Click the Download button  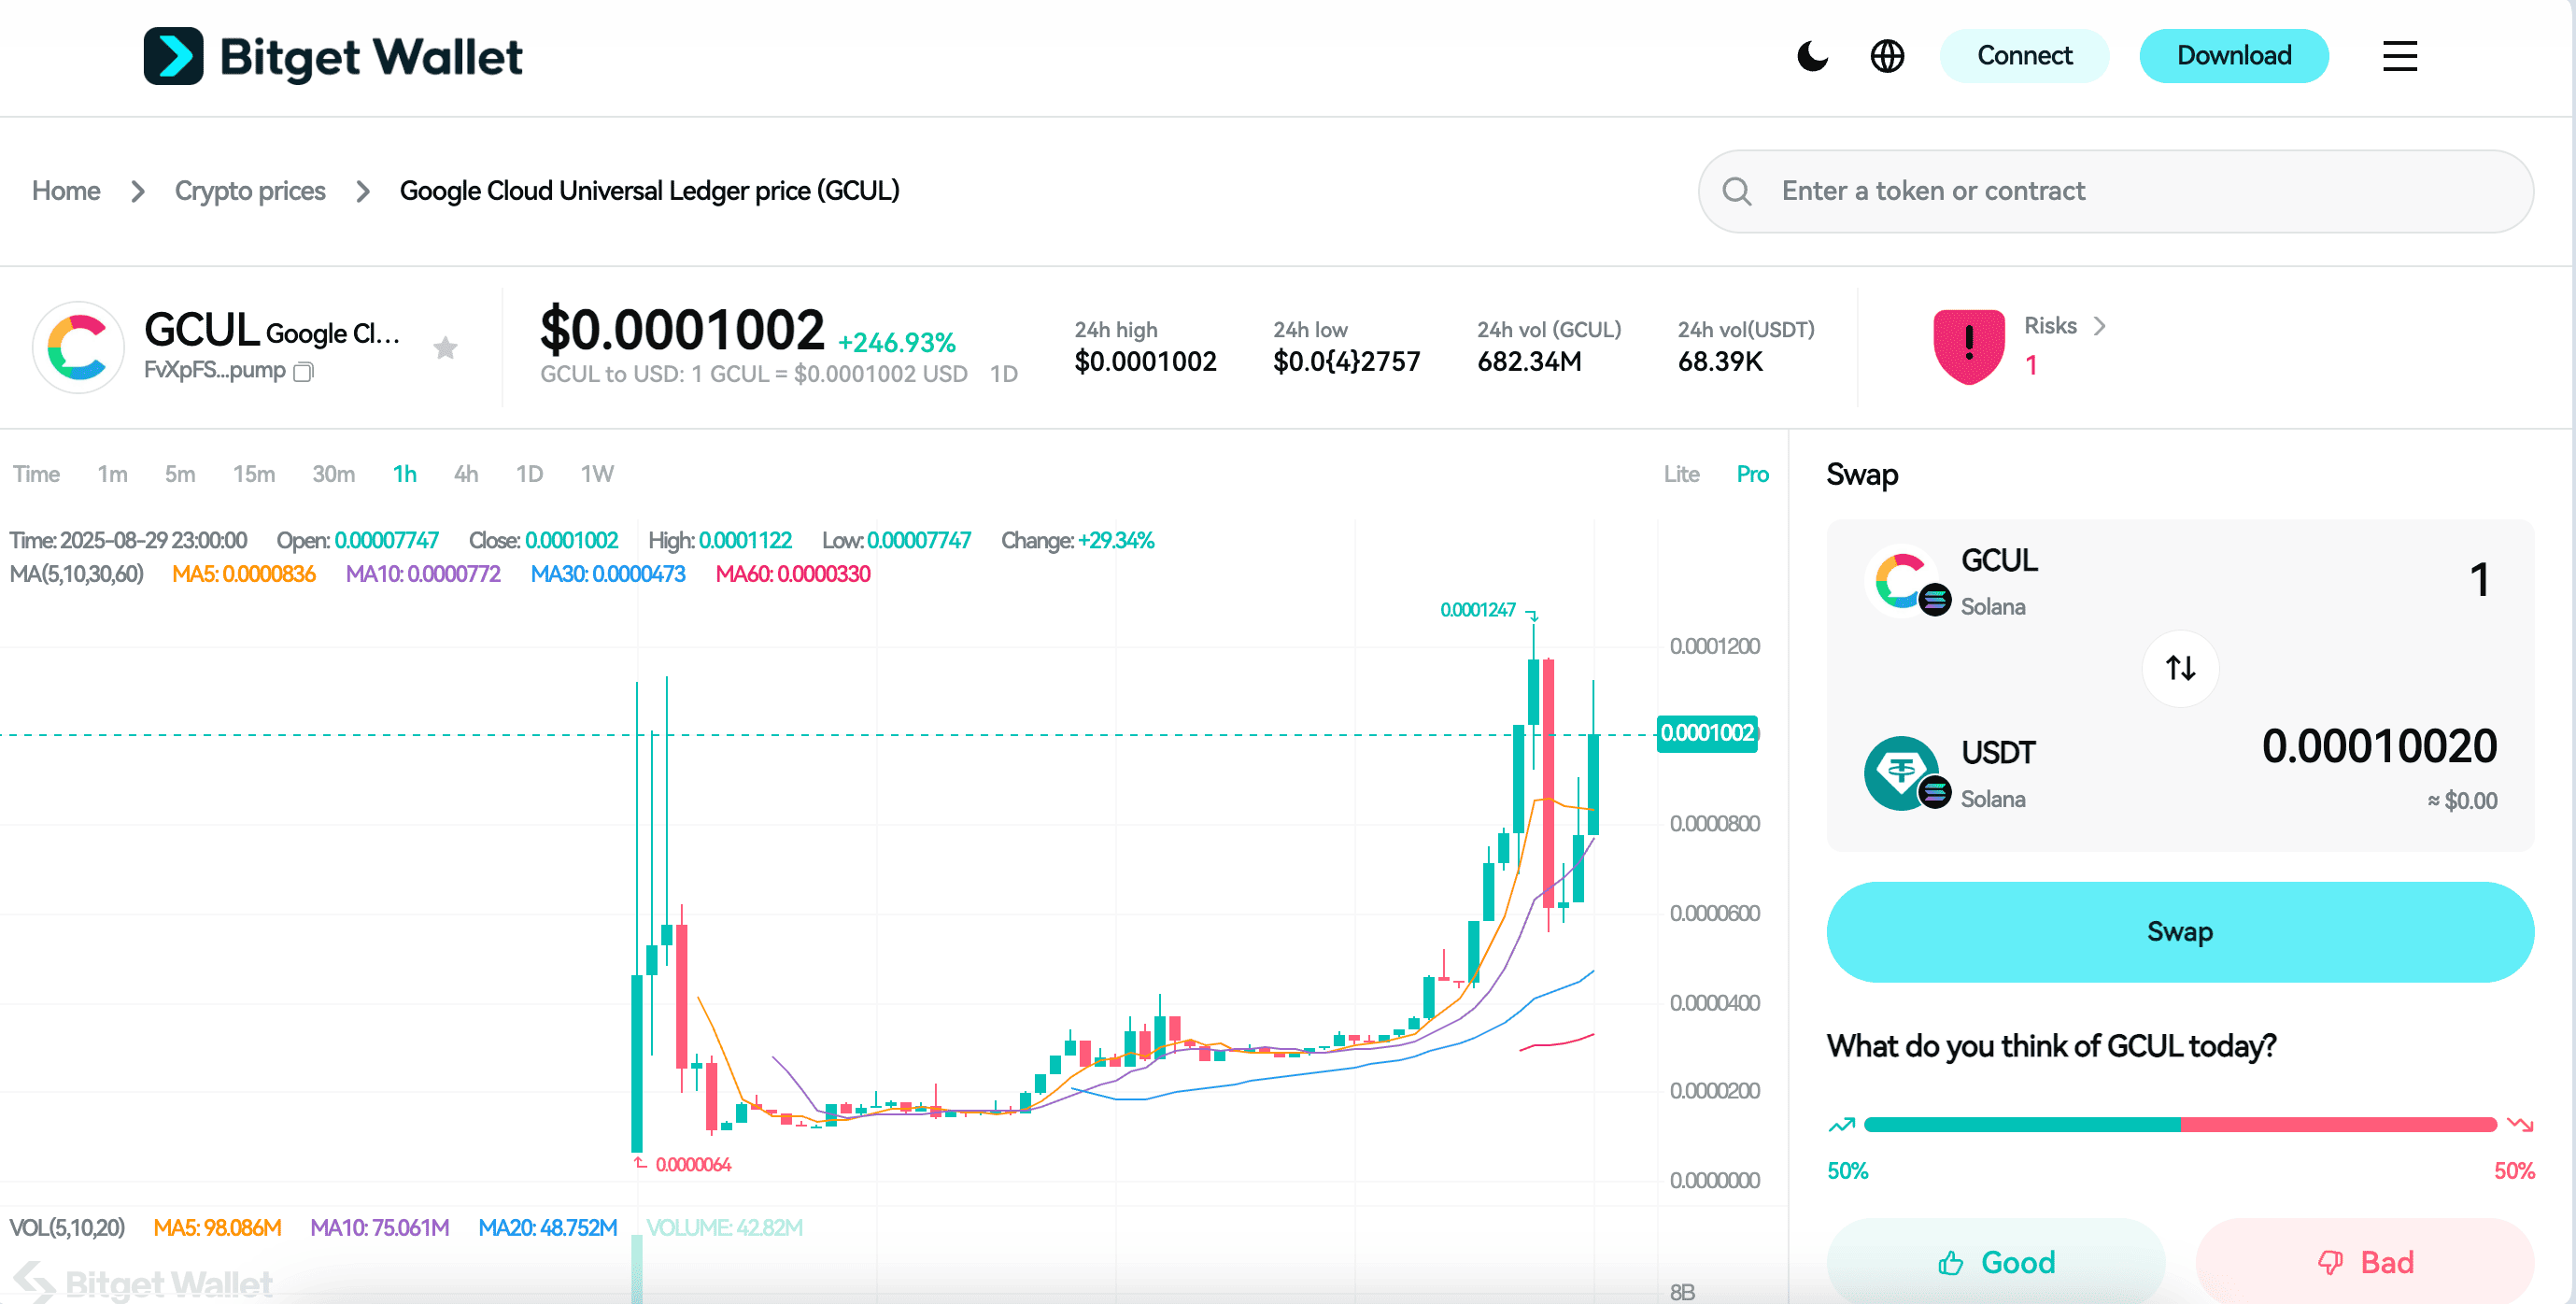coord(2234,56)
